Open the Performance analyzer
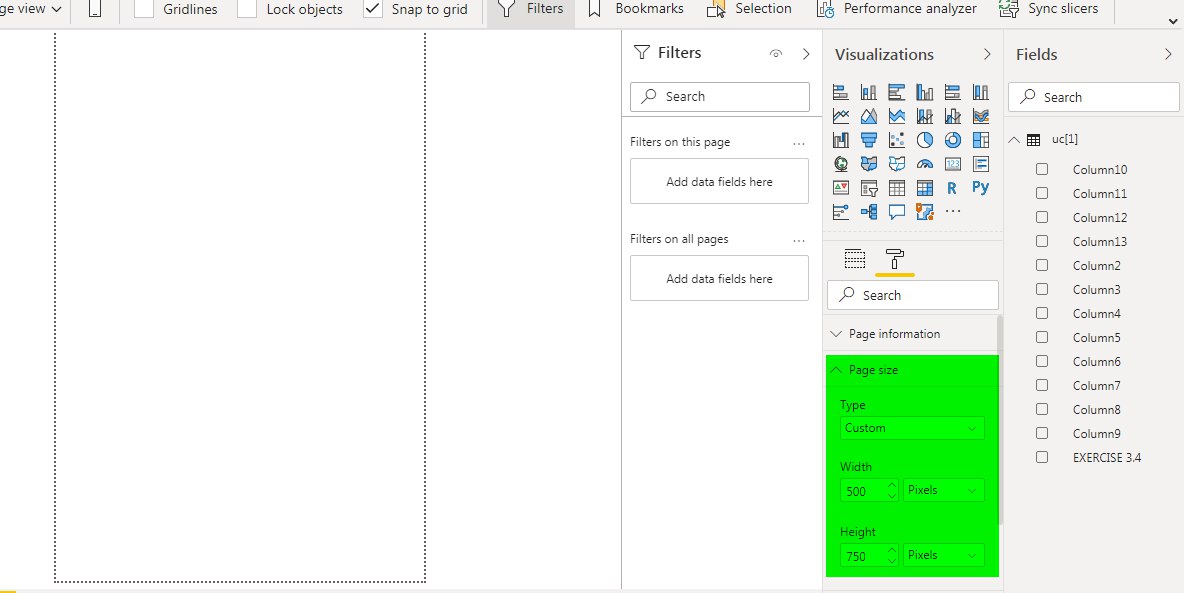 click(896, 9)
